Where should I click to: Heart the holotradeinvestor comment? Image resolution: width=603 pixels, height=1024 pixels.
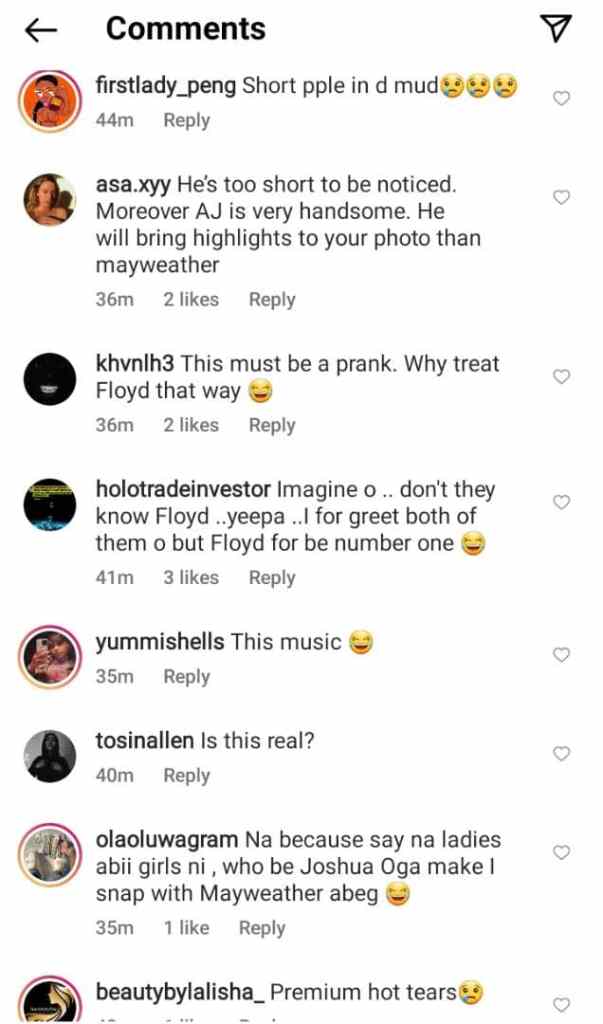[x=561, y=502]
